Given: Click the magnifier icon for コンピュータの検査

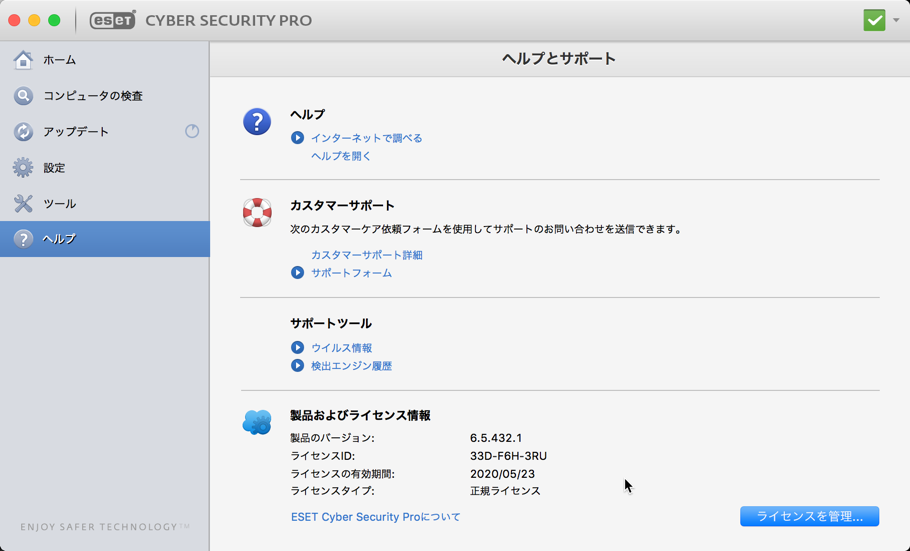Looking at the screenshot, I should coord(23,96).
